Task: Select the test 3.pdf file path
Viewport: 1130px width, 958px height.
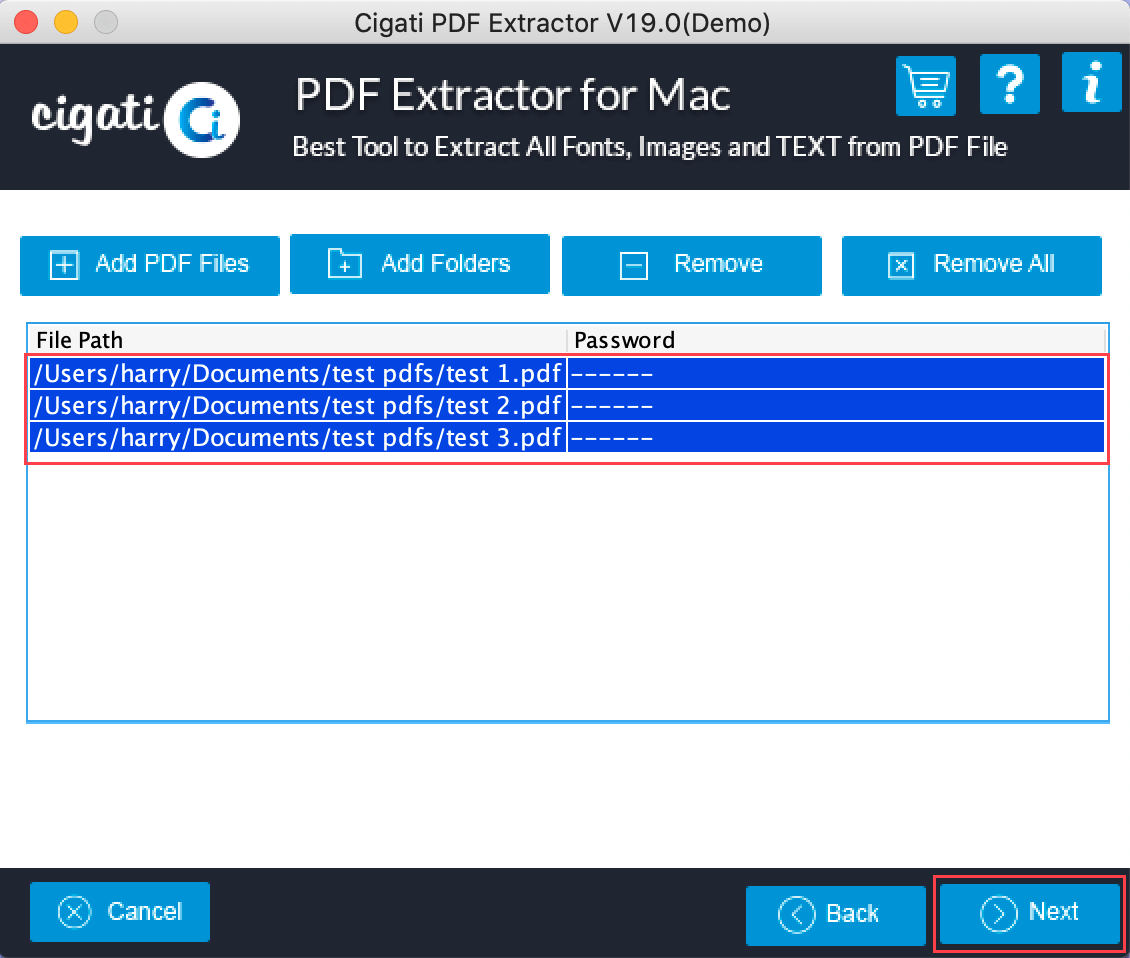Action: tap(298, 437)
